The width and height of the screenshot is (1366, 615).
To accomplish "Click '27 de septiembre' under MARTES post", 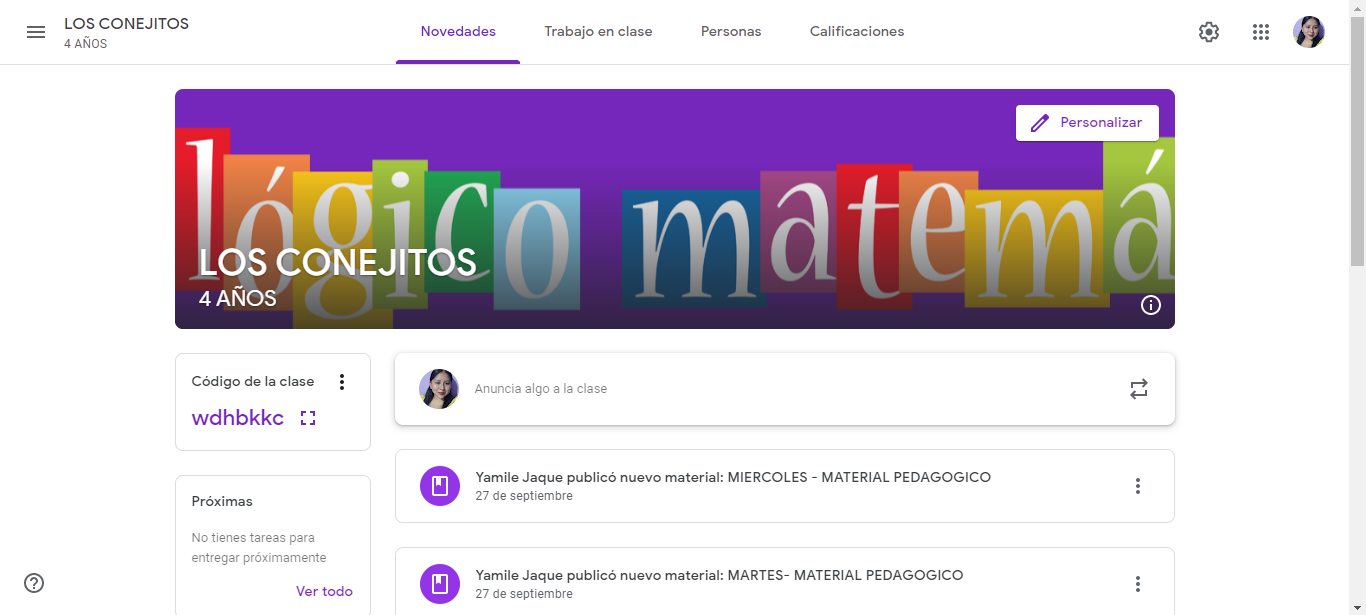I will point(524,594).
